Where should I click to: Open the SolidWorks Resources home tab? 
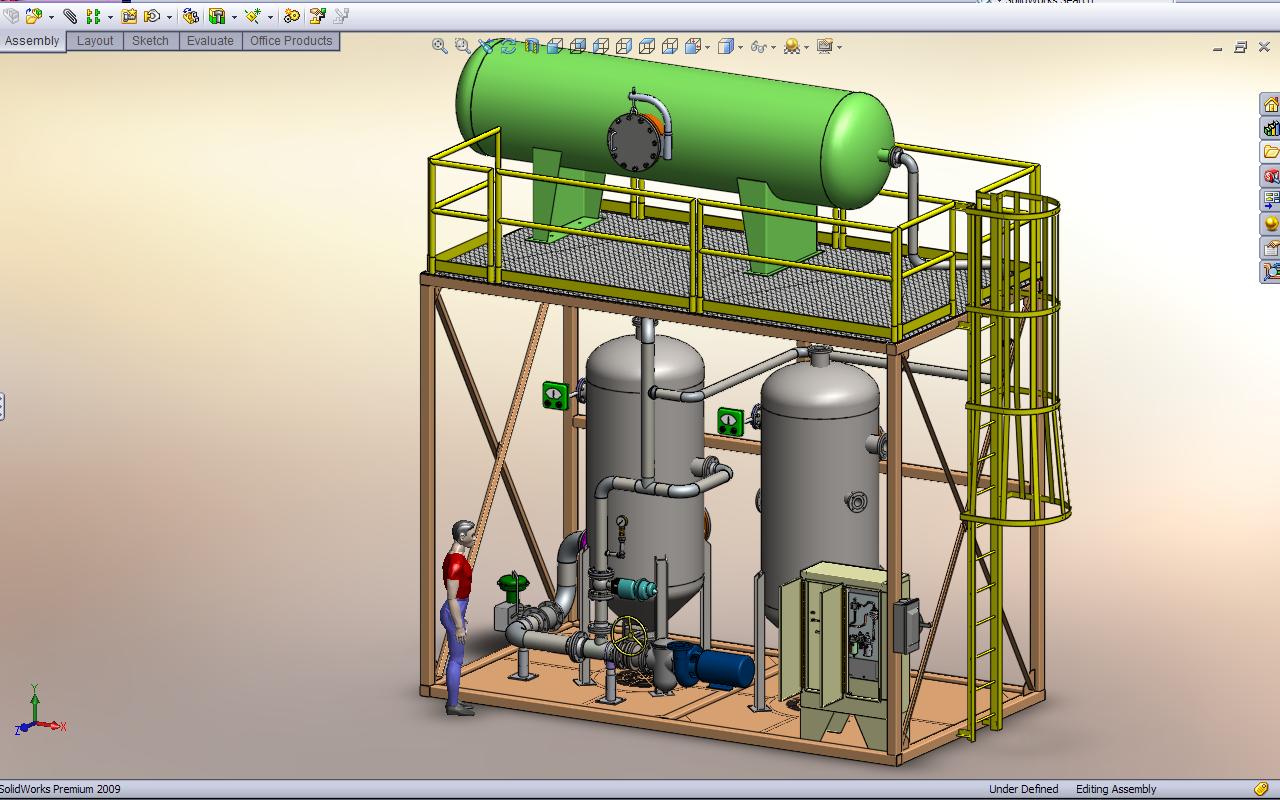pos(1270,104)
